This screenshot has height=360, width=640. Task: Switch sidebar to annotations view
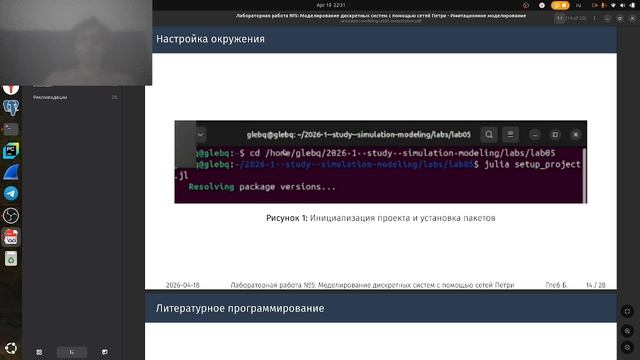pyautogui.click(x=105, y=352)
